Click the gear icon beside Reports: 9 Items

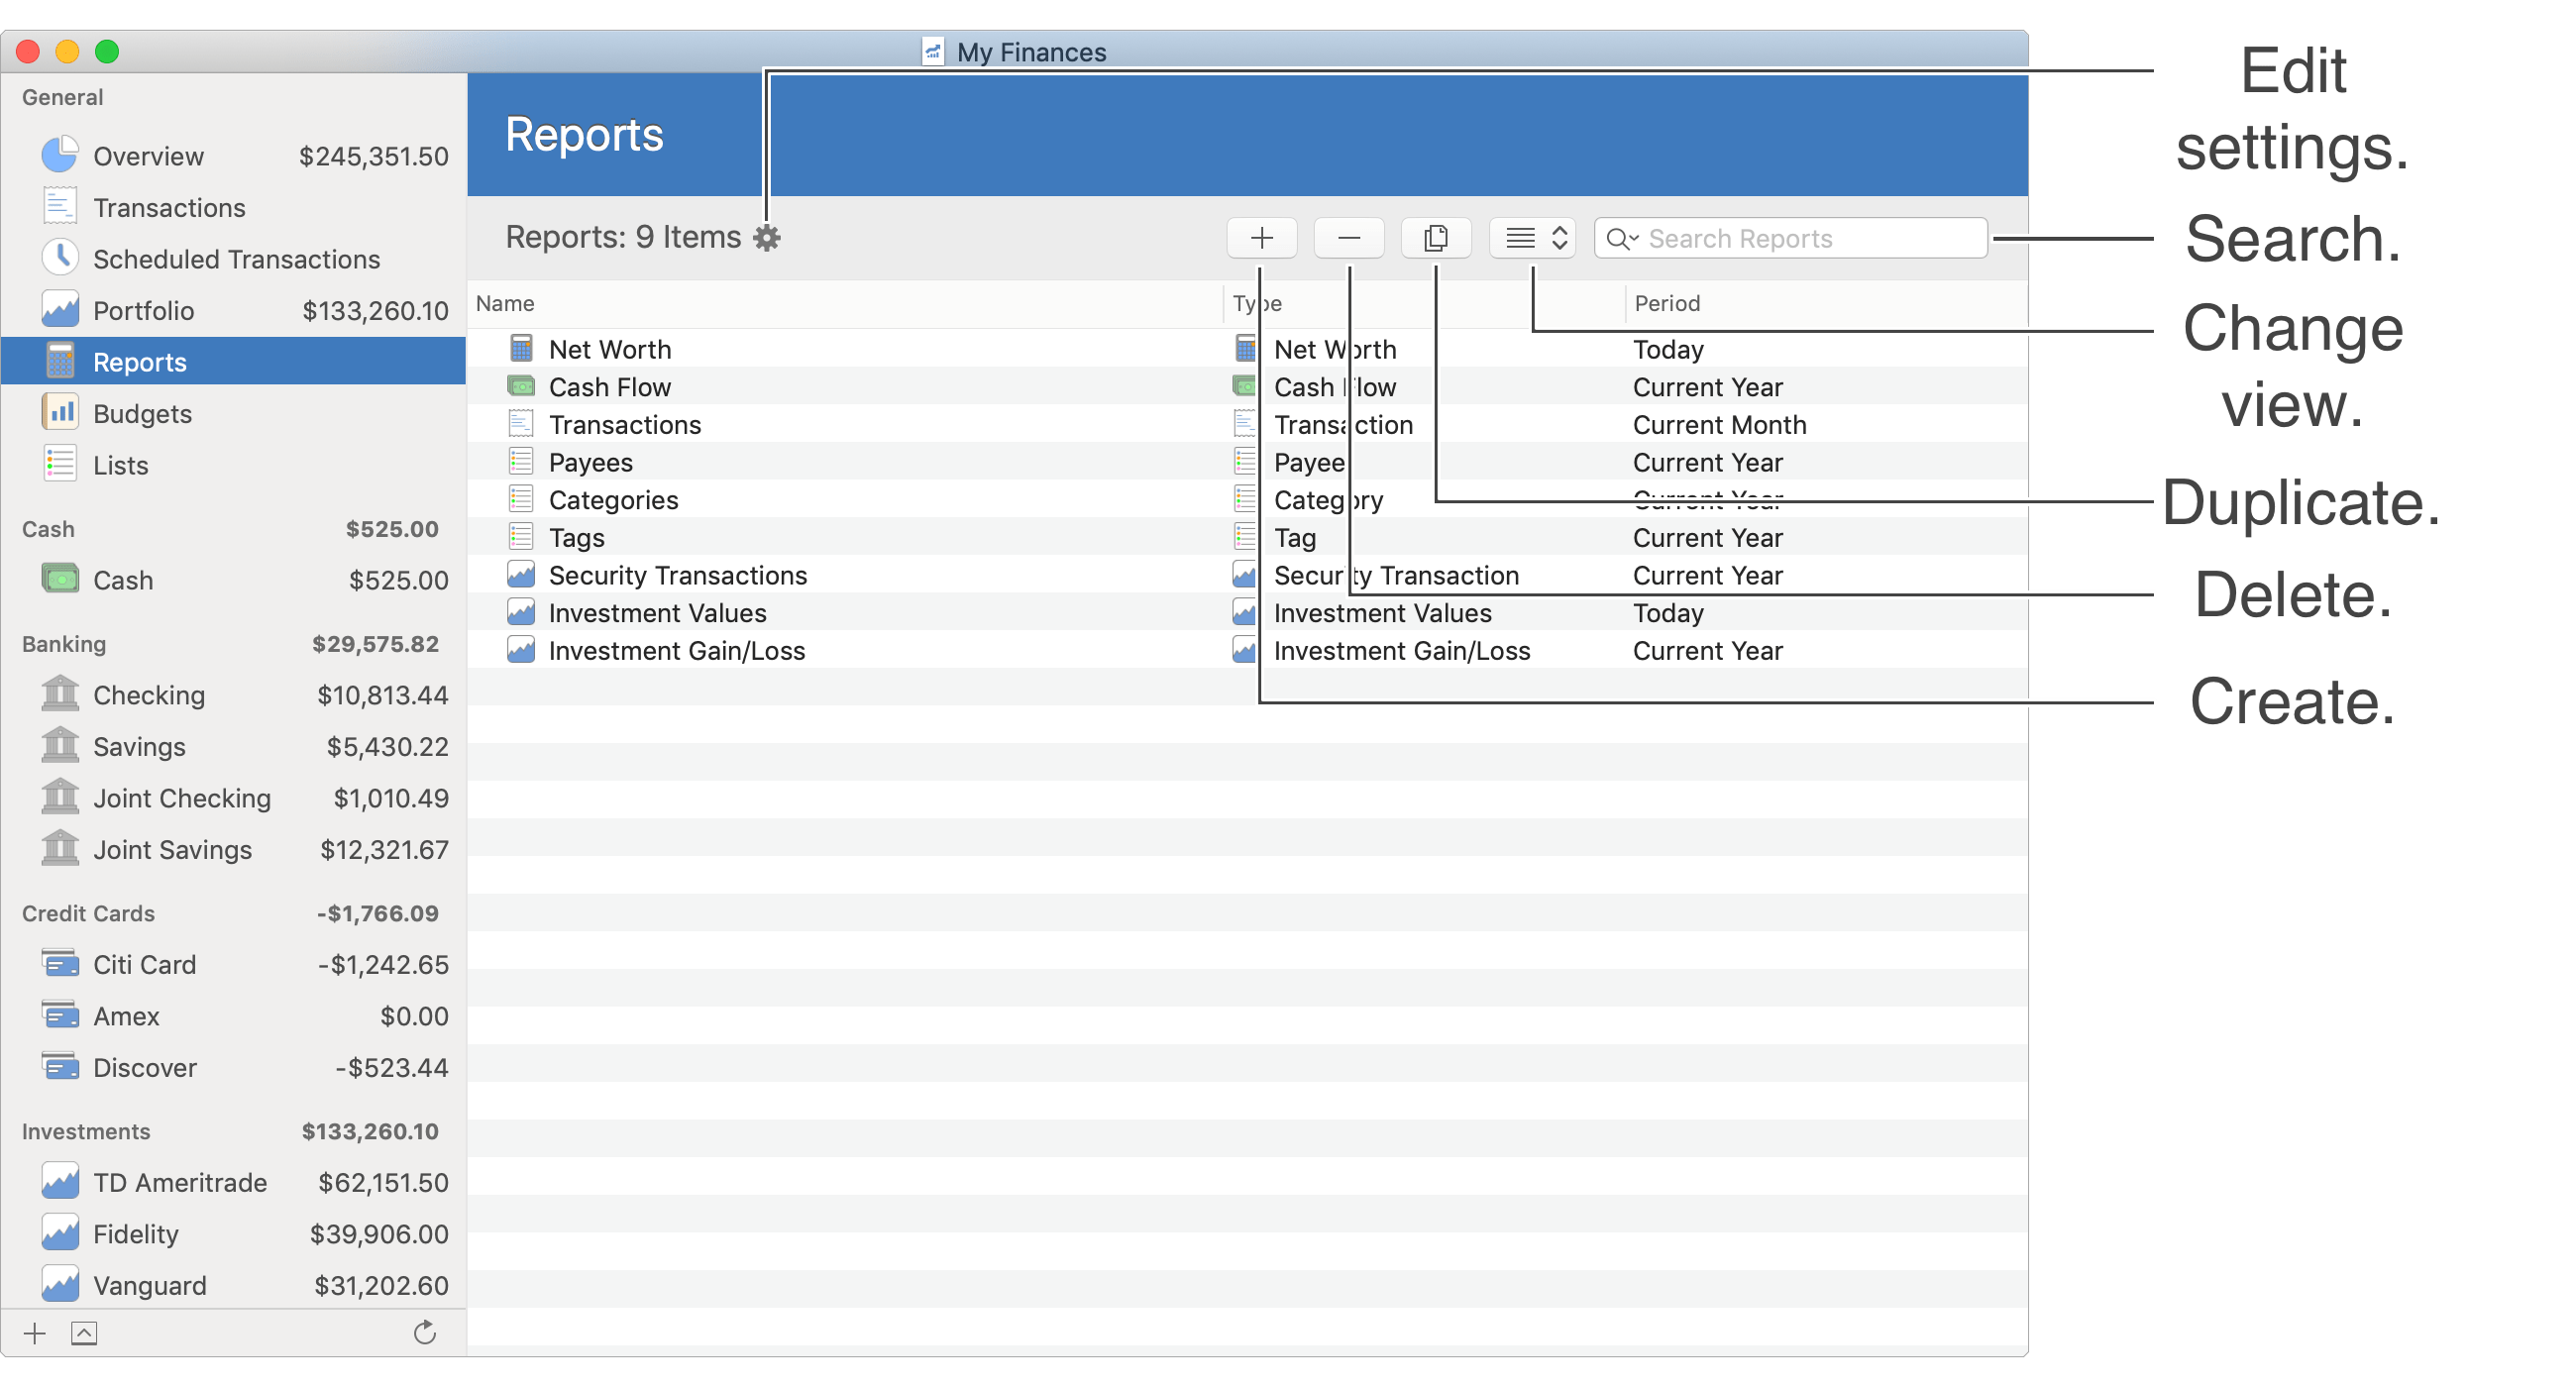(767, 238)
